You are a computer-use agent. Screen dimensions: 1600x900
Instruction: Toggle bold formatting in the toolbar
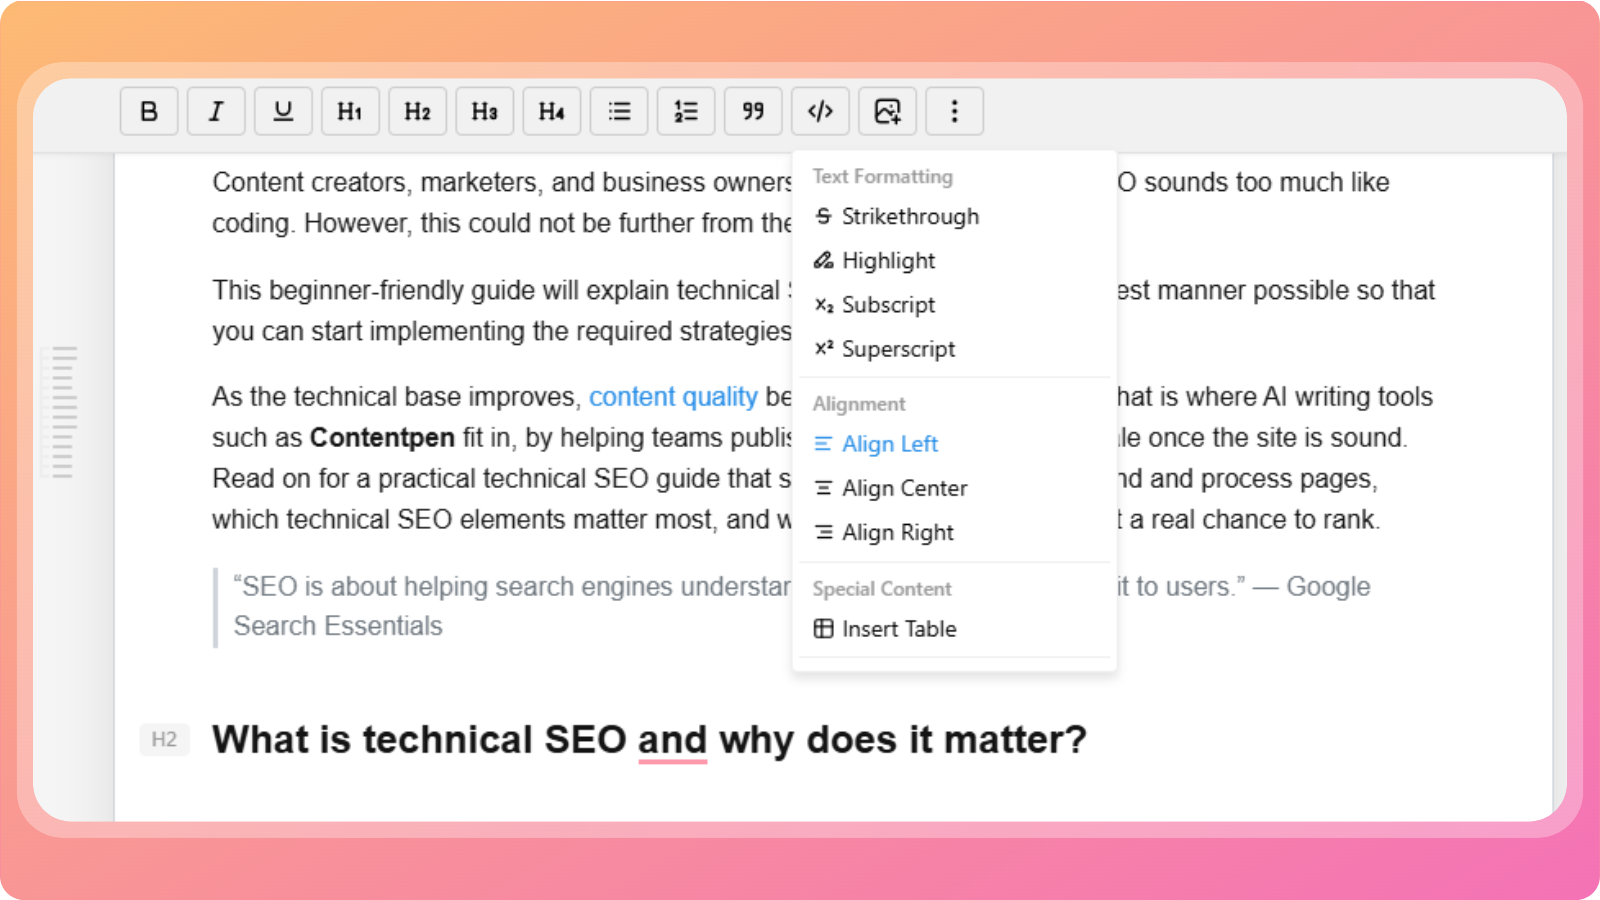click(149, 111)
